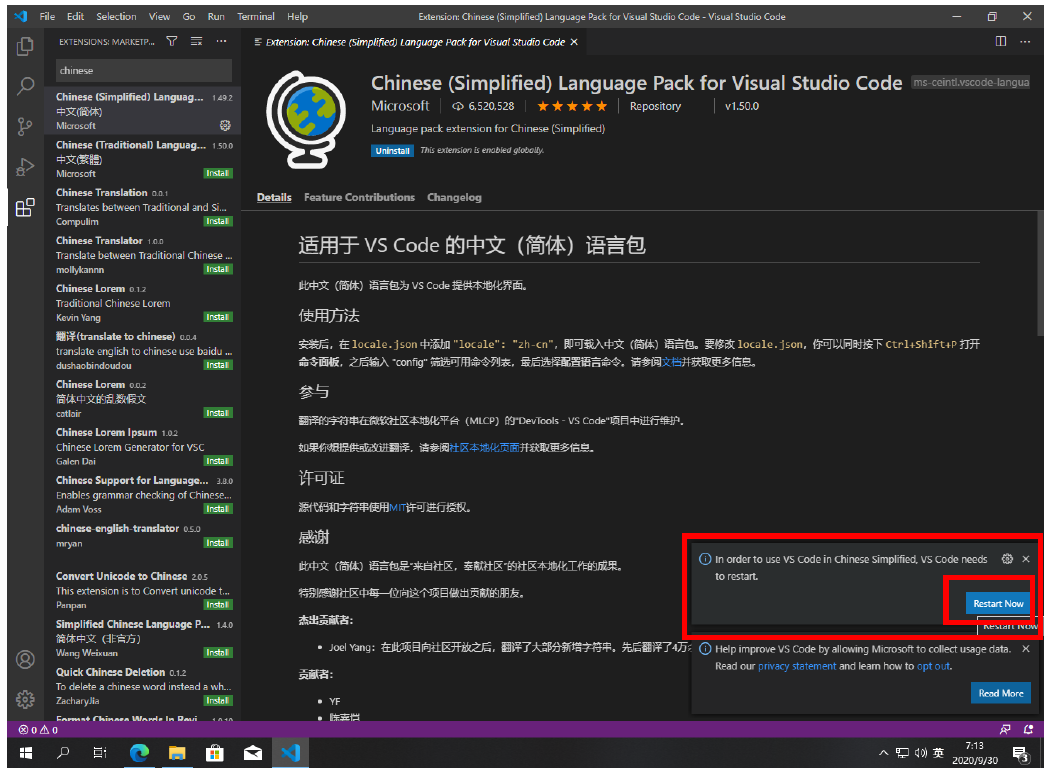The image size is (1054, 778).
Task: Click the five-star rating
Action: click(572, 106)
